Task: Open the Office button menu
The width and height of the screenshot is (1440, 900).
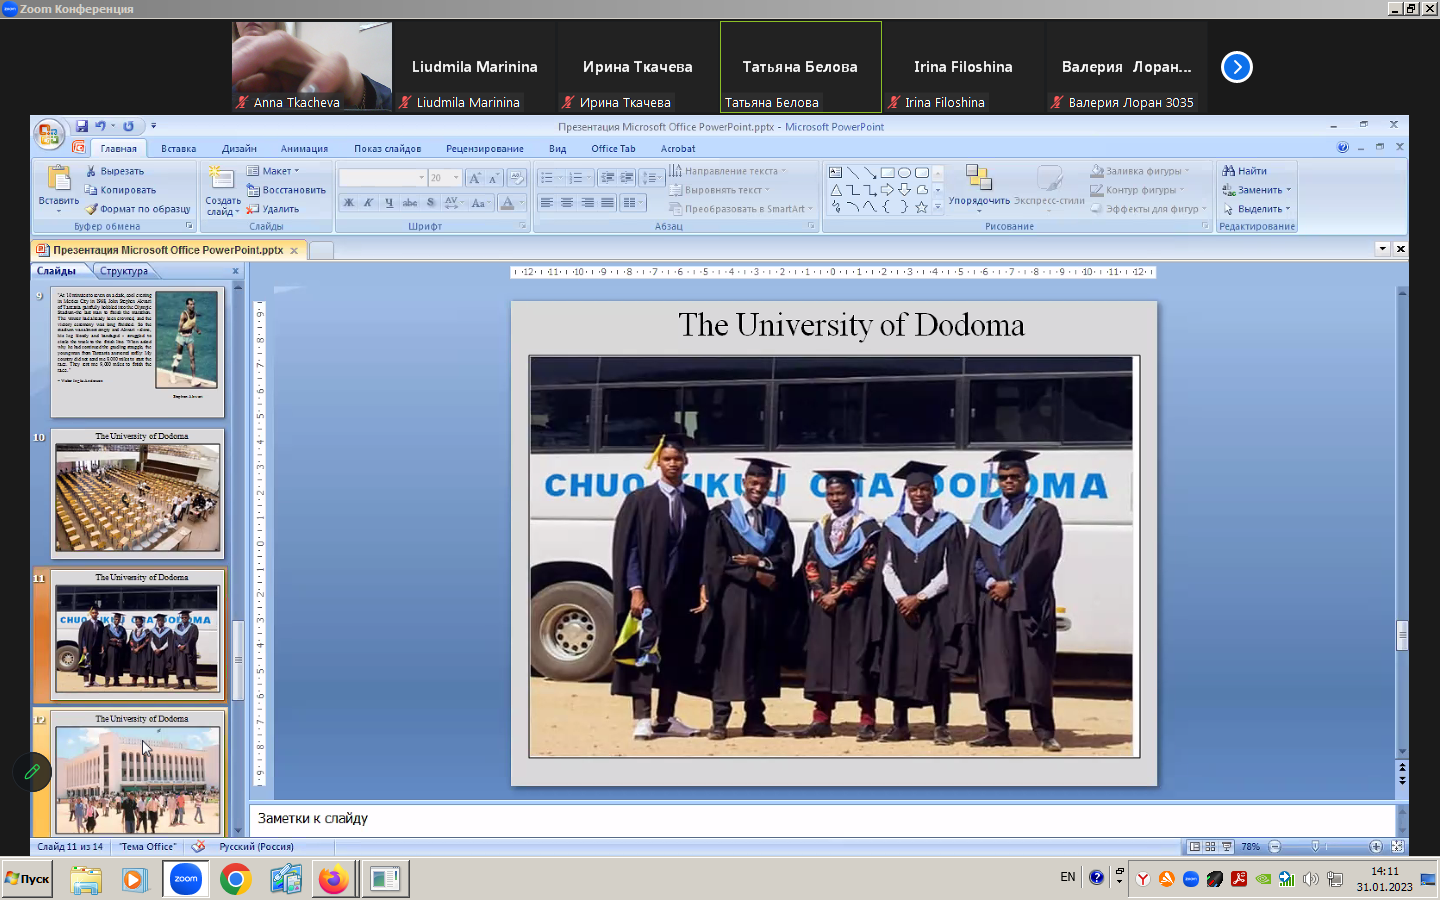Action: [48, 133]
